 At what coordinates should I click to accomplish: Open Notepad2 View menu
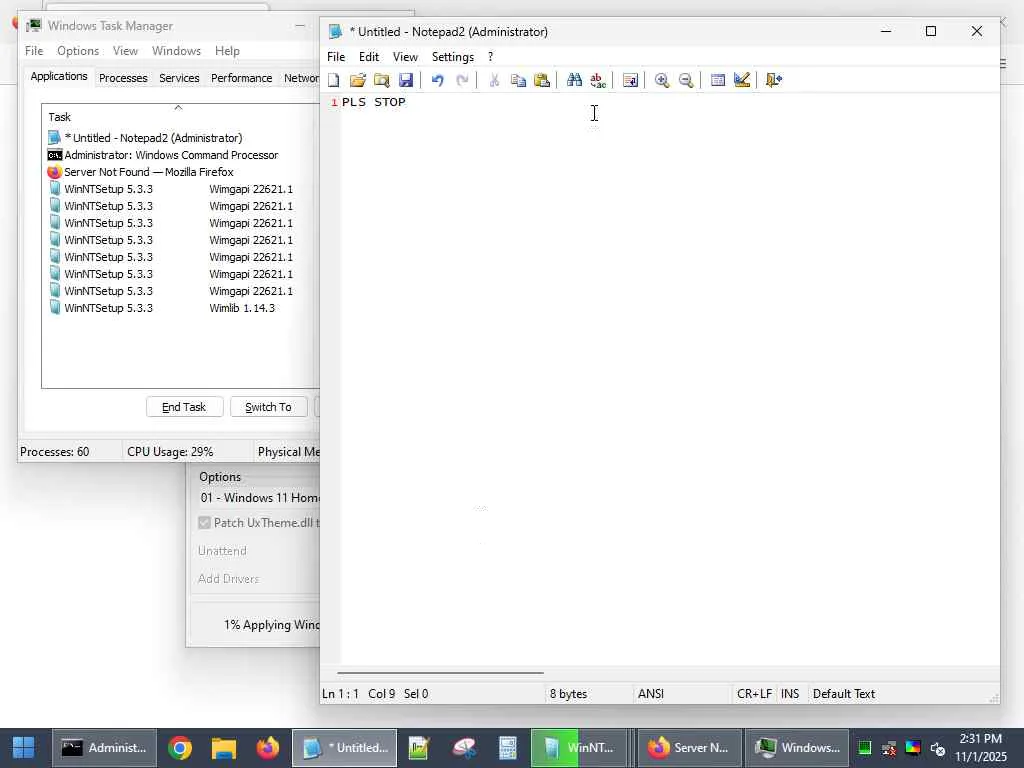[x=405, y=57]
